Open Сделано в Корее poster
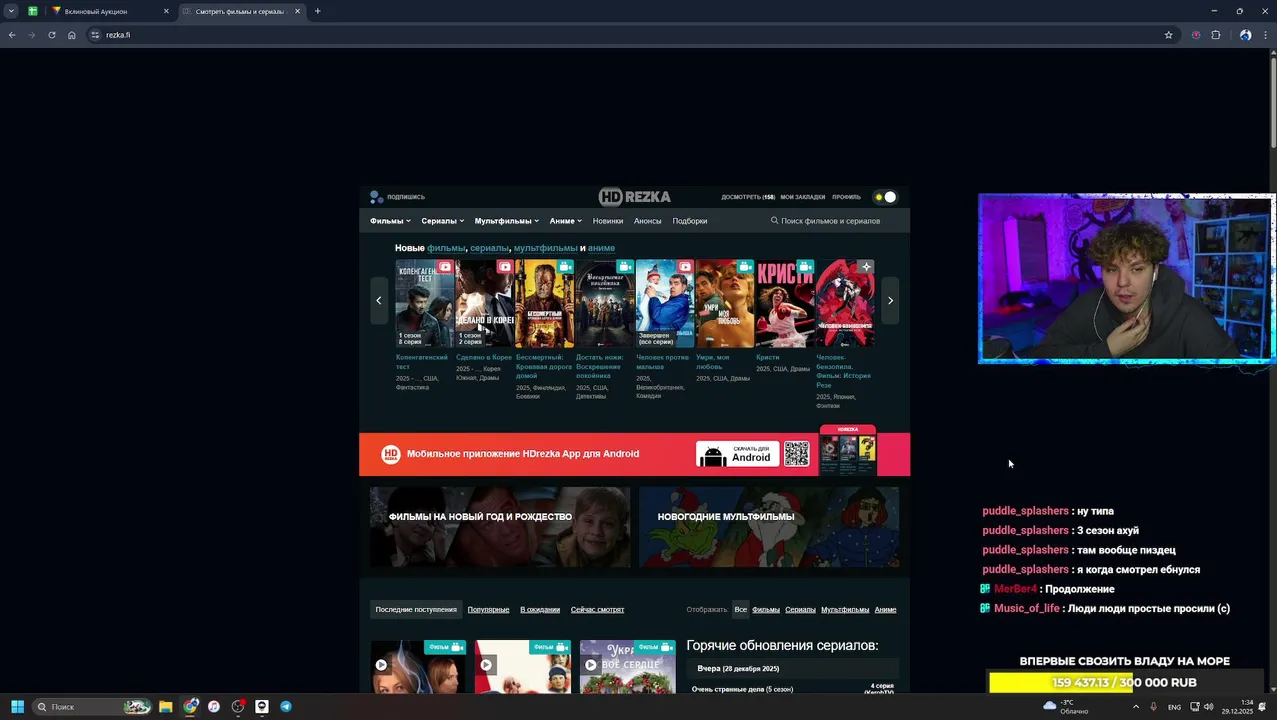 click(x=485, y=303)
